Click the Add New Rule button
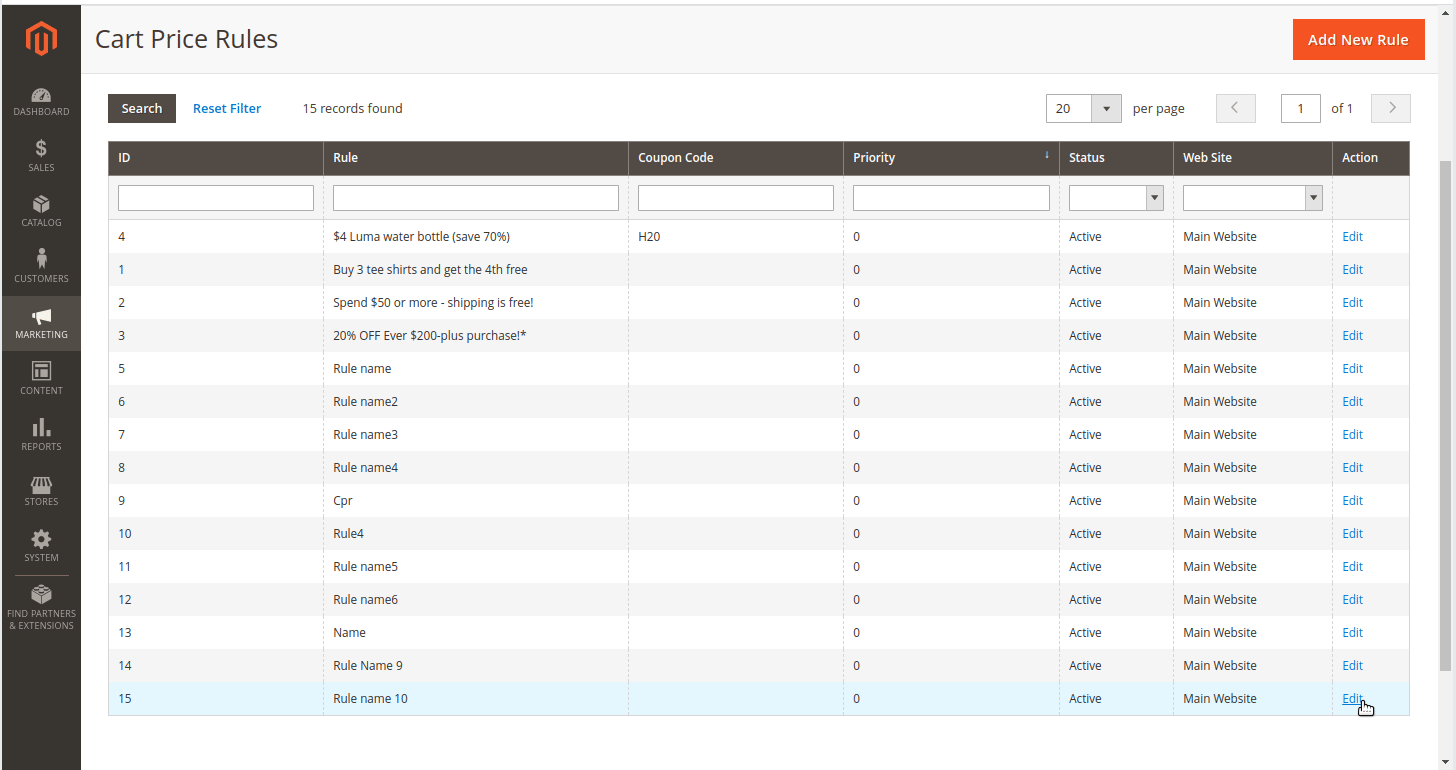 pos(1358,39)
